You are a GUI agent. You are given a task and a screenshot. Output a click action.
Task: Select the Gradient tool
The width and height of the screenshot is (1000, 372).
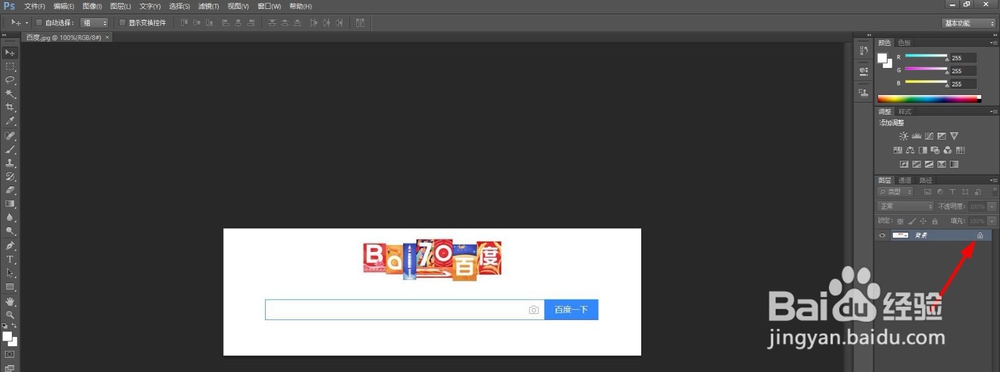coord(10,204)
